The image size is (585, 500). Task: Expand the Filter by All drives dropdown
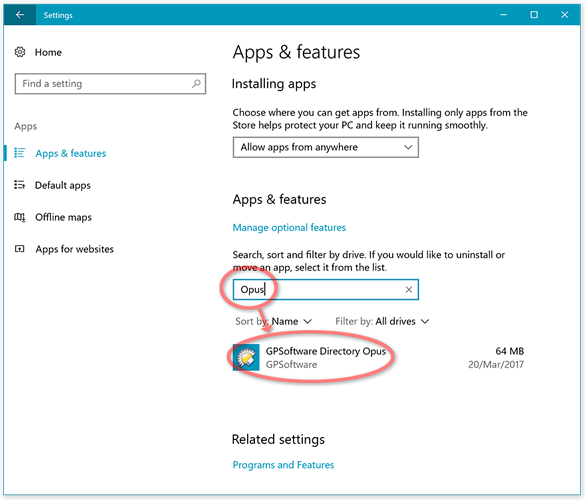(382, 321)
